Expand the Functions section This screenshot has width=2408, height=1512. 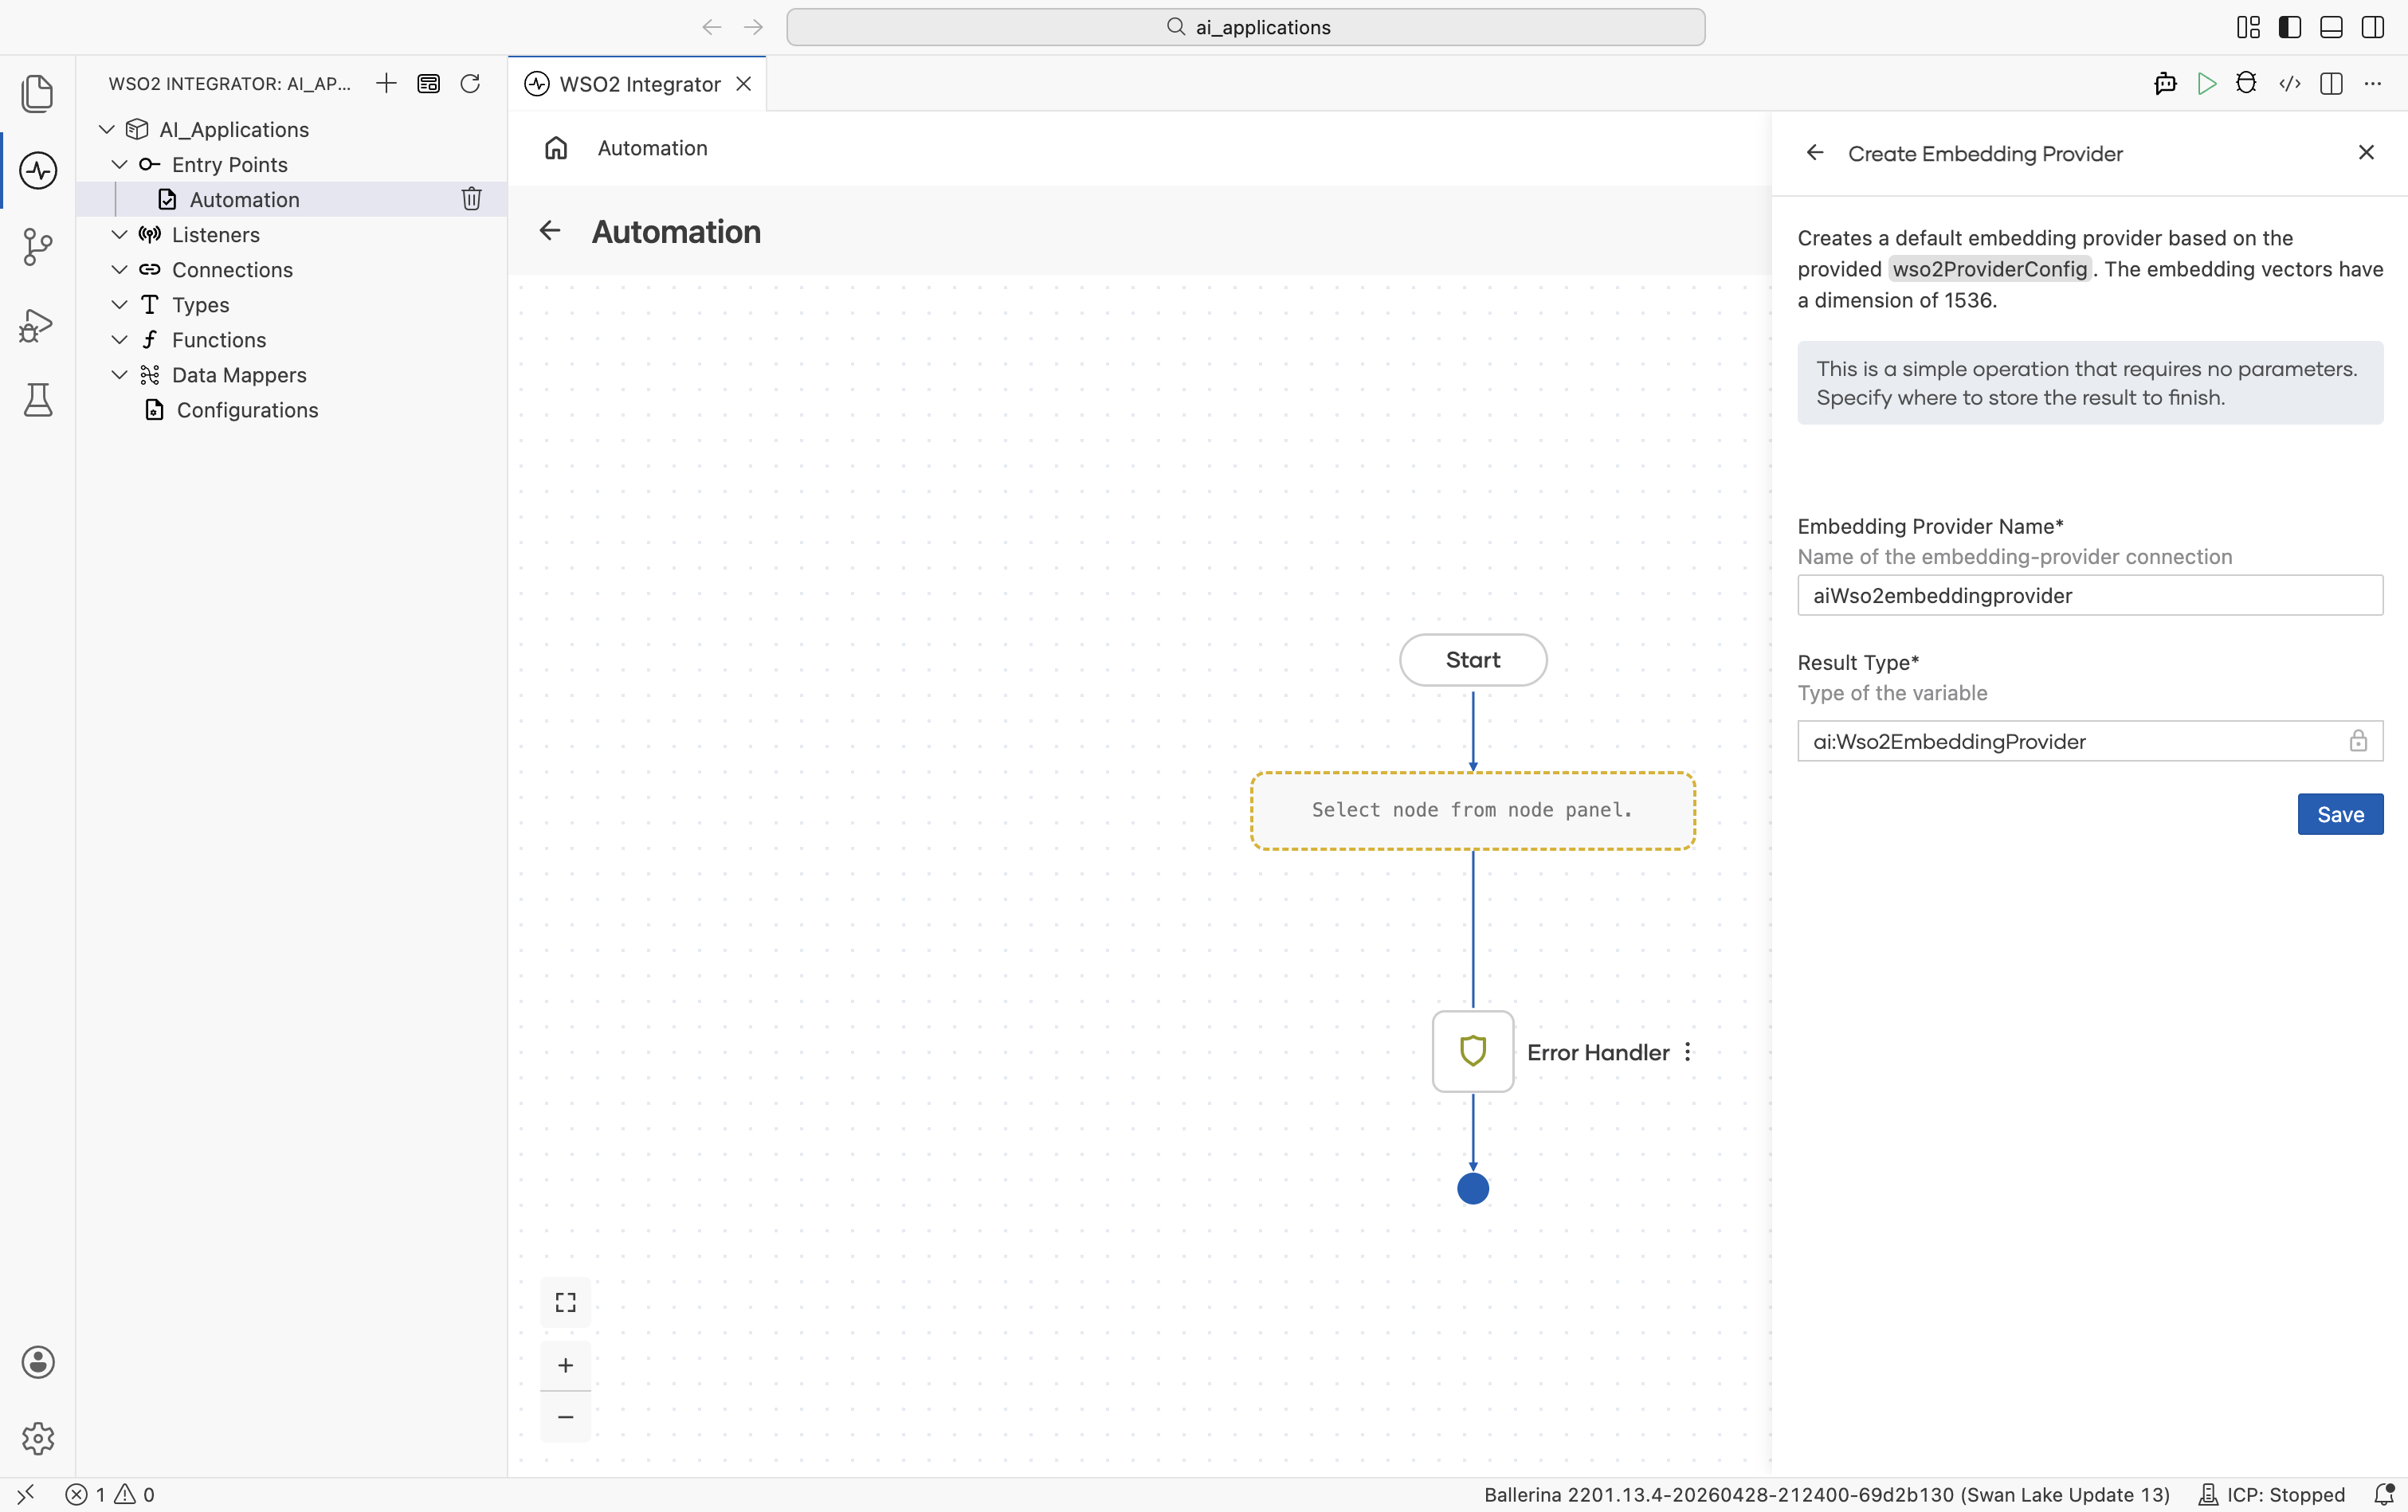tap(119, 339)
